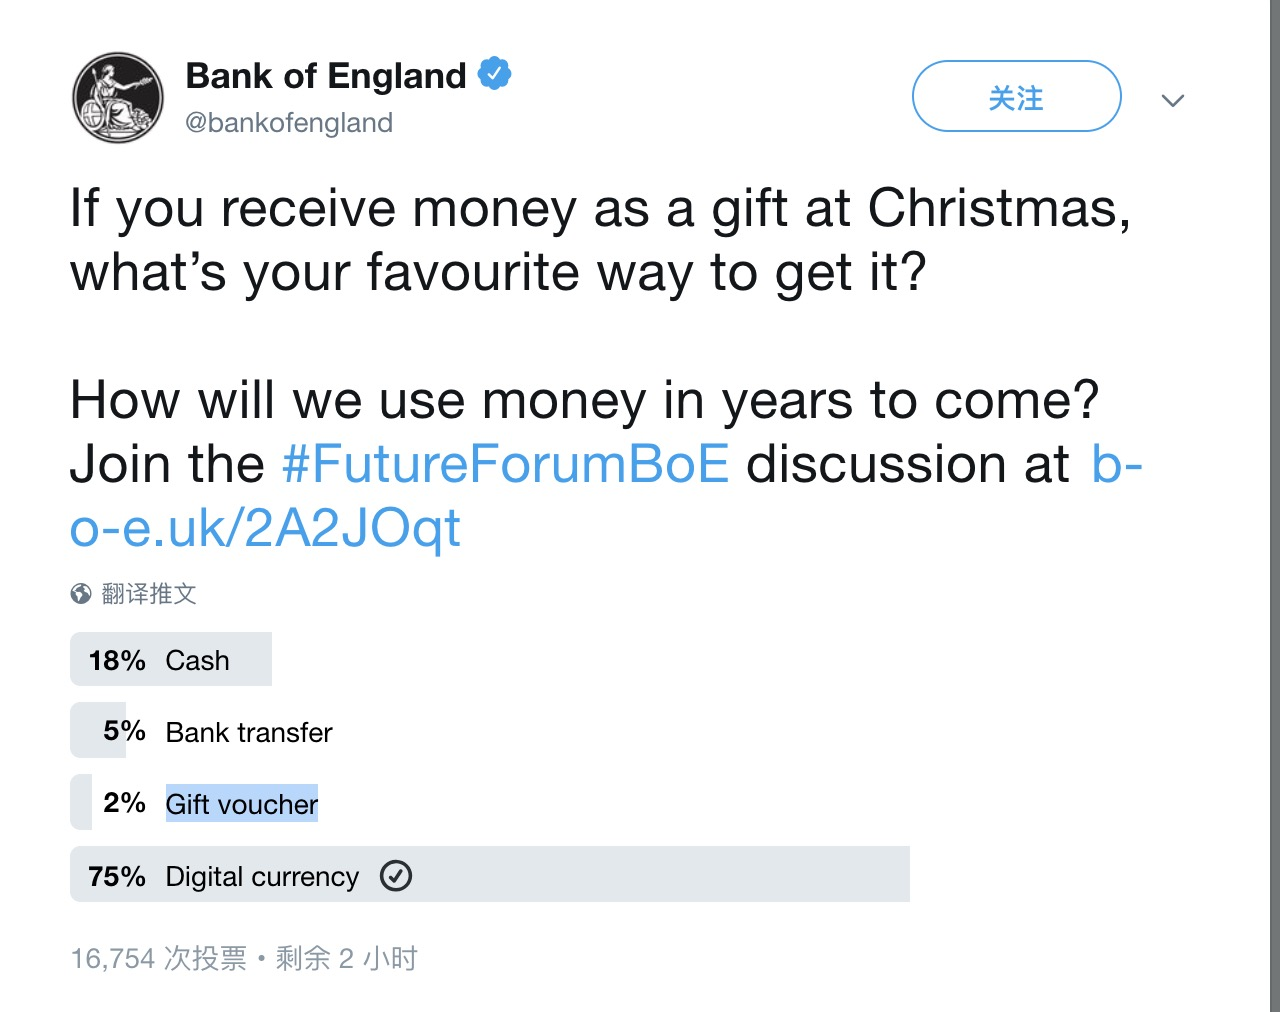Click the vertical scrollbar on the right
1280x1012 pixels.
1275,506
